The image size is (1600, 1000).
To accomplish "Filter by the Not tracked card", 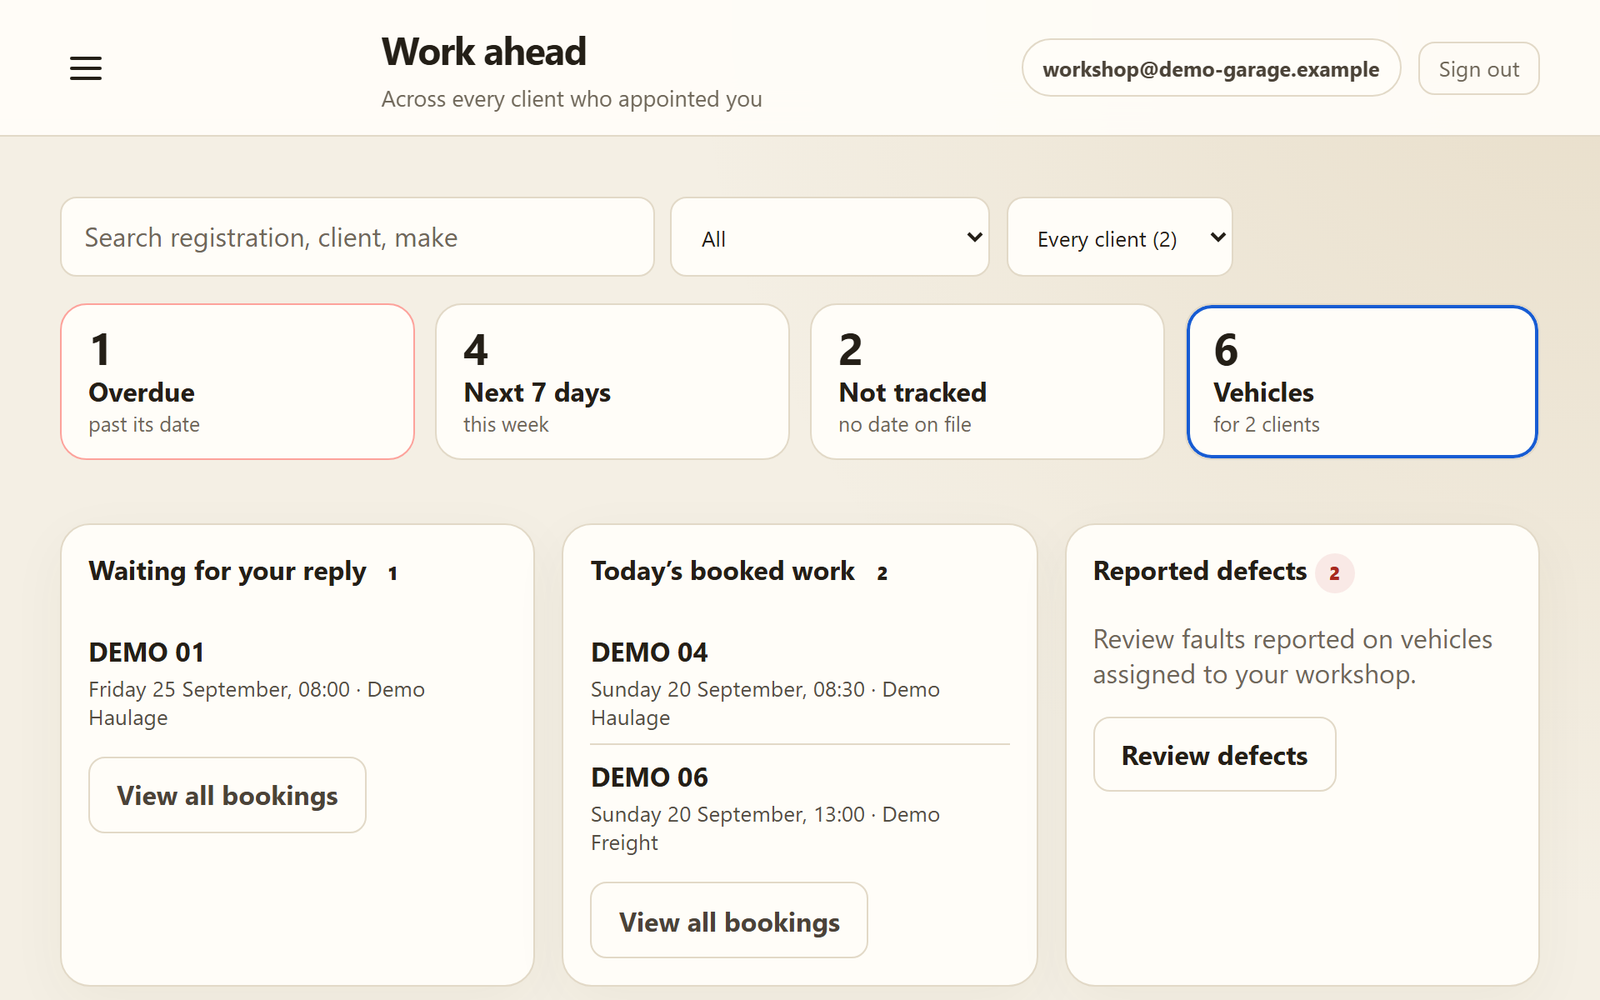I will 987,382.
